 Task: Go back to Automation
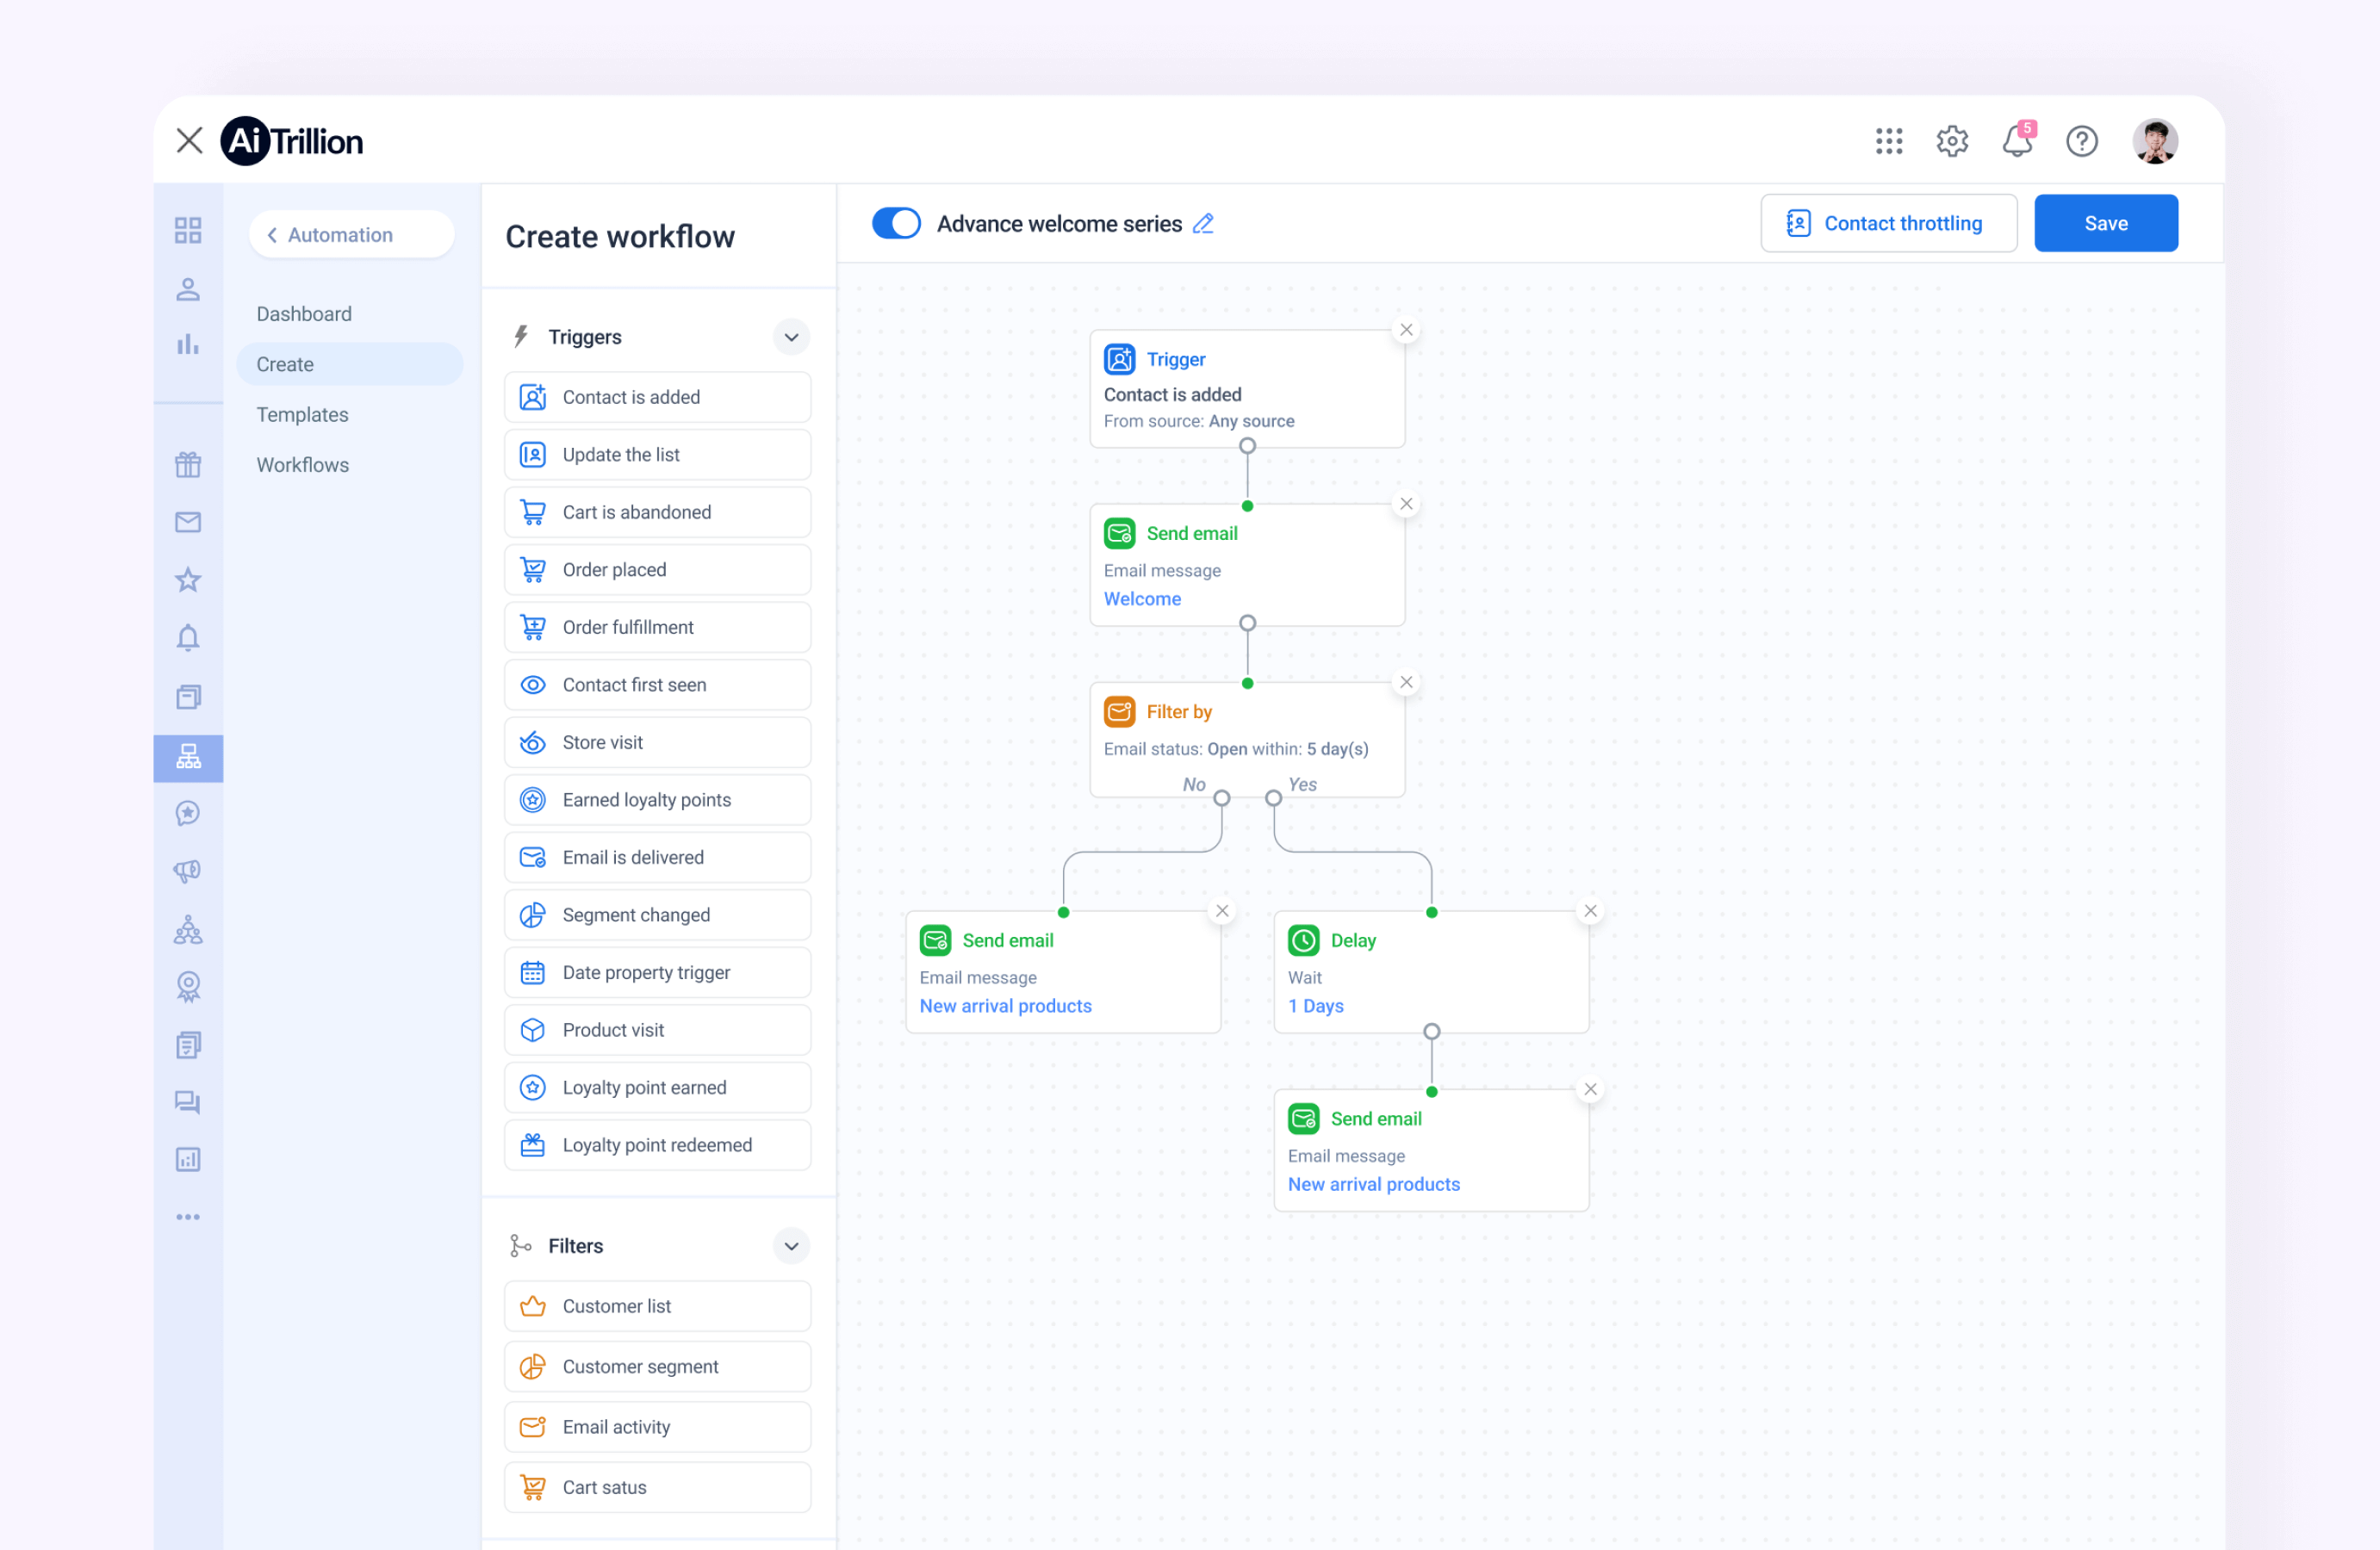[x=350, y=234]
